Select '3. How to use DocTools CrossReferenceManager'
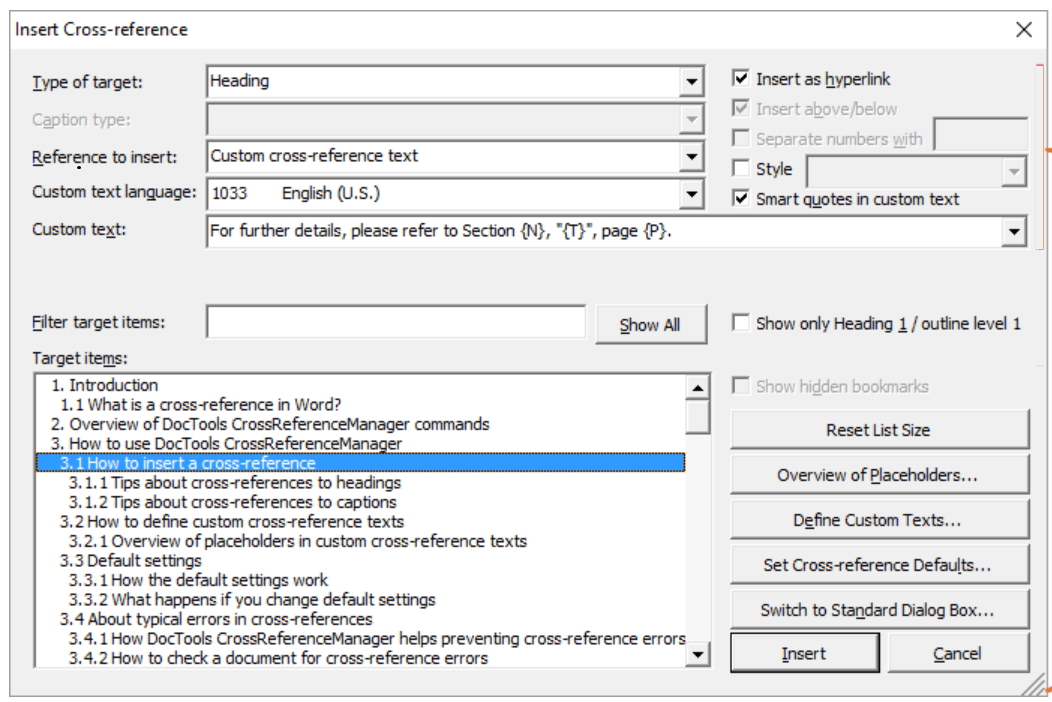This screenshot has width=1052, height=702. pos(360,444)
